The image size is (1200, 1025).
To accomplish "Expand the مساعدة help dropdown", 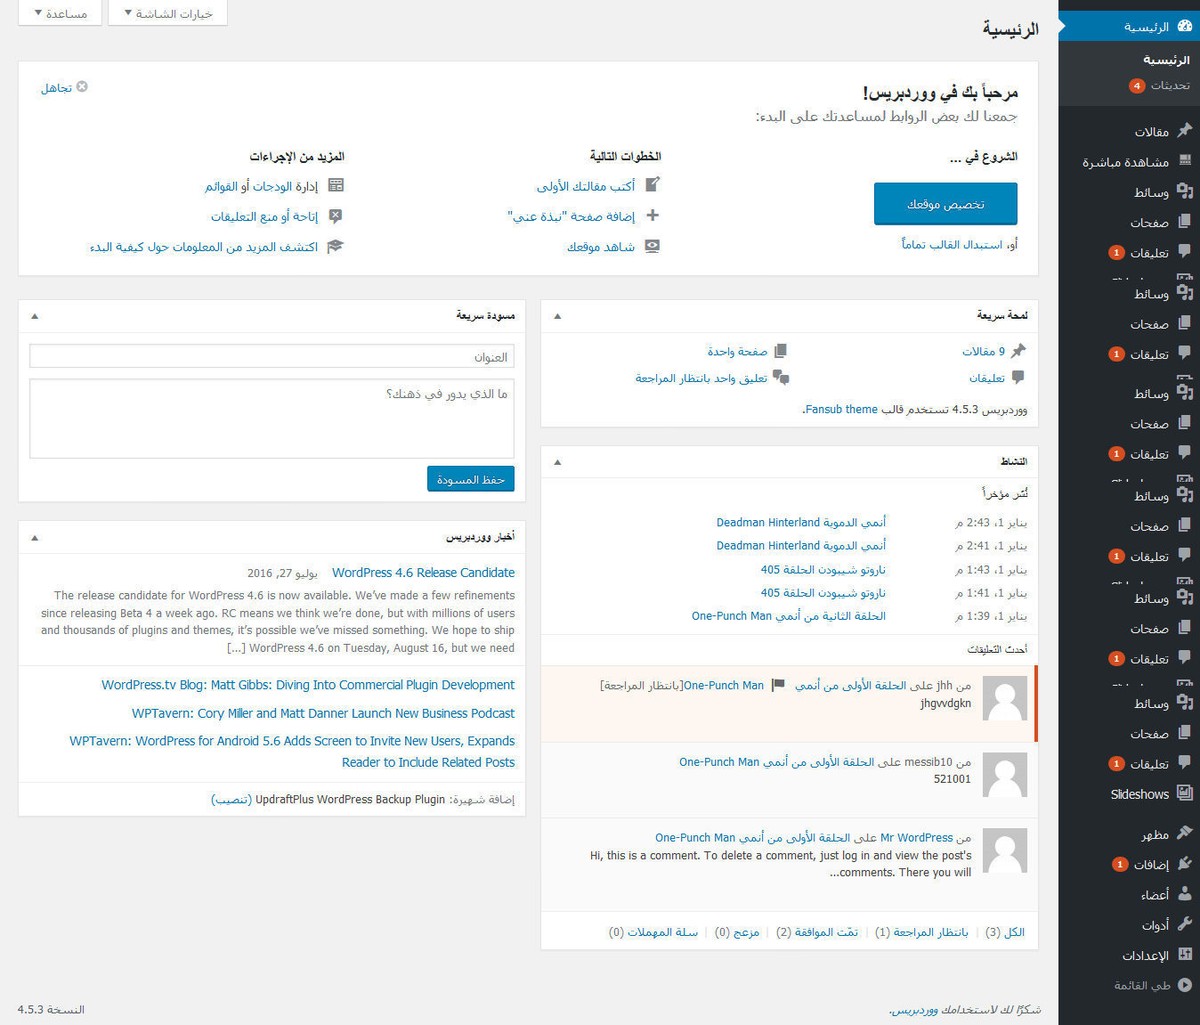I will 60,13.
